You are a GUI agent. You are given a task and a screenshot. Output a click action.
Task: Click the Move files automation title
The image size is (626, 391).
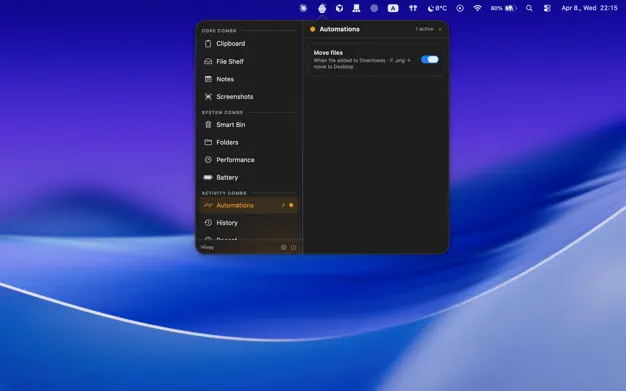tap(328, 52)
